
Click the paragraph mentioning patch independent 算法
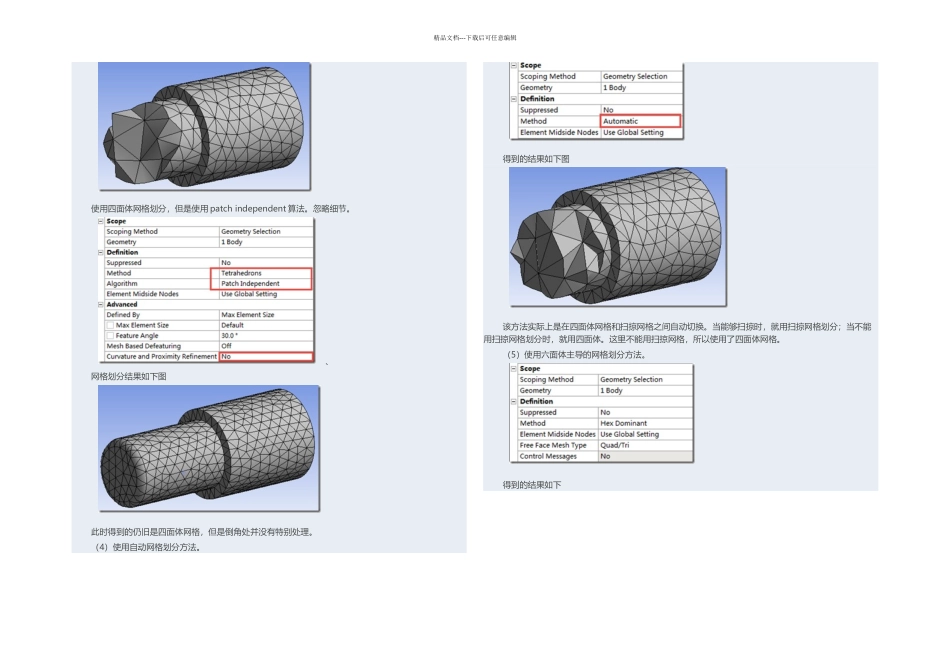coord(221,208)
